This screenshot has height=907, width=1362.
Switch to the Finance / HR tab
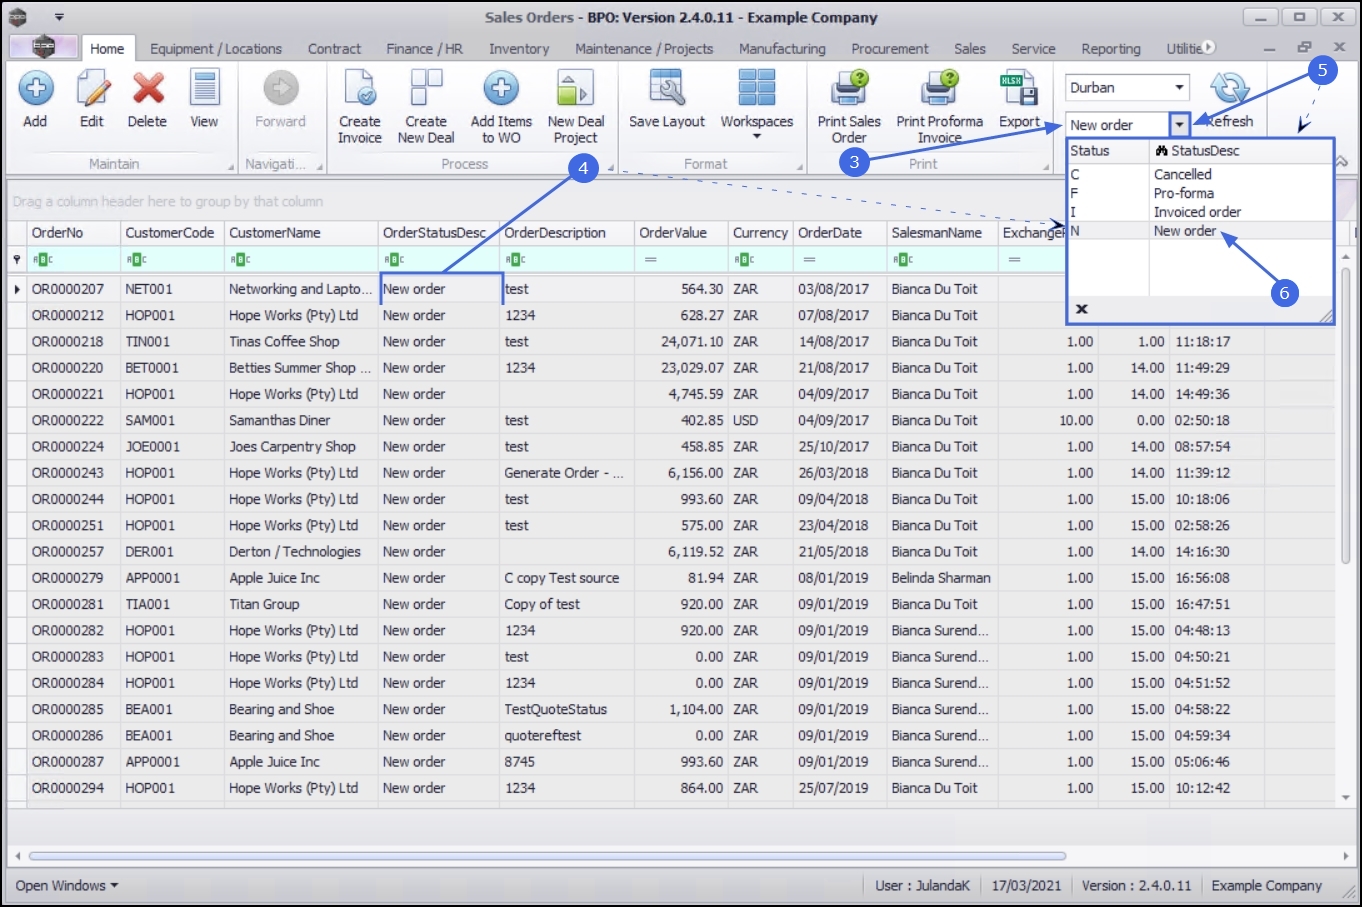[x=425, y=48]
